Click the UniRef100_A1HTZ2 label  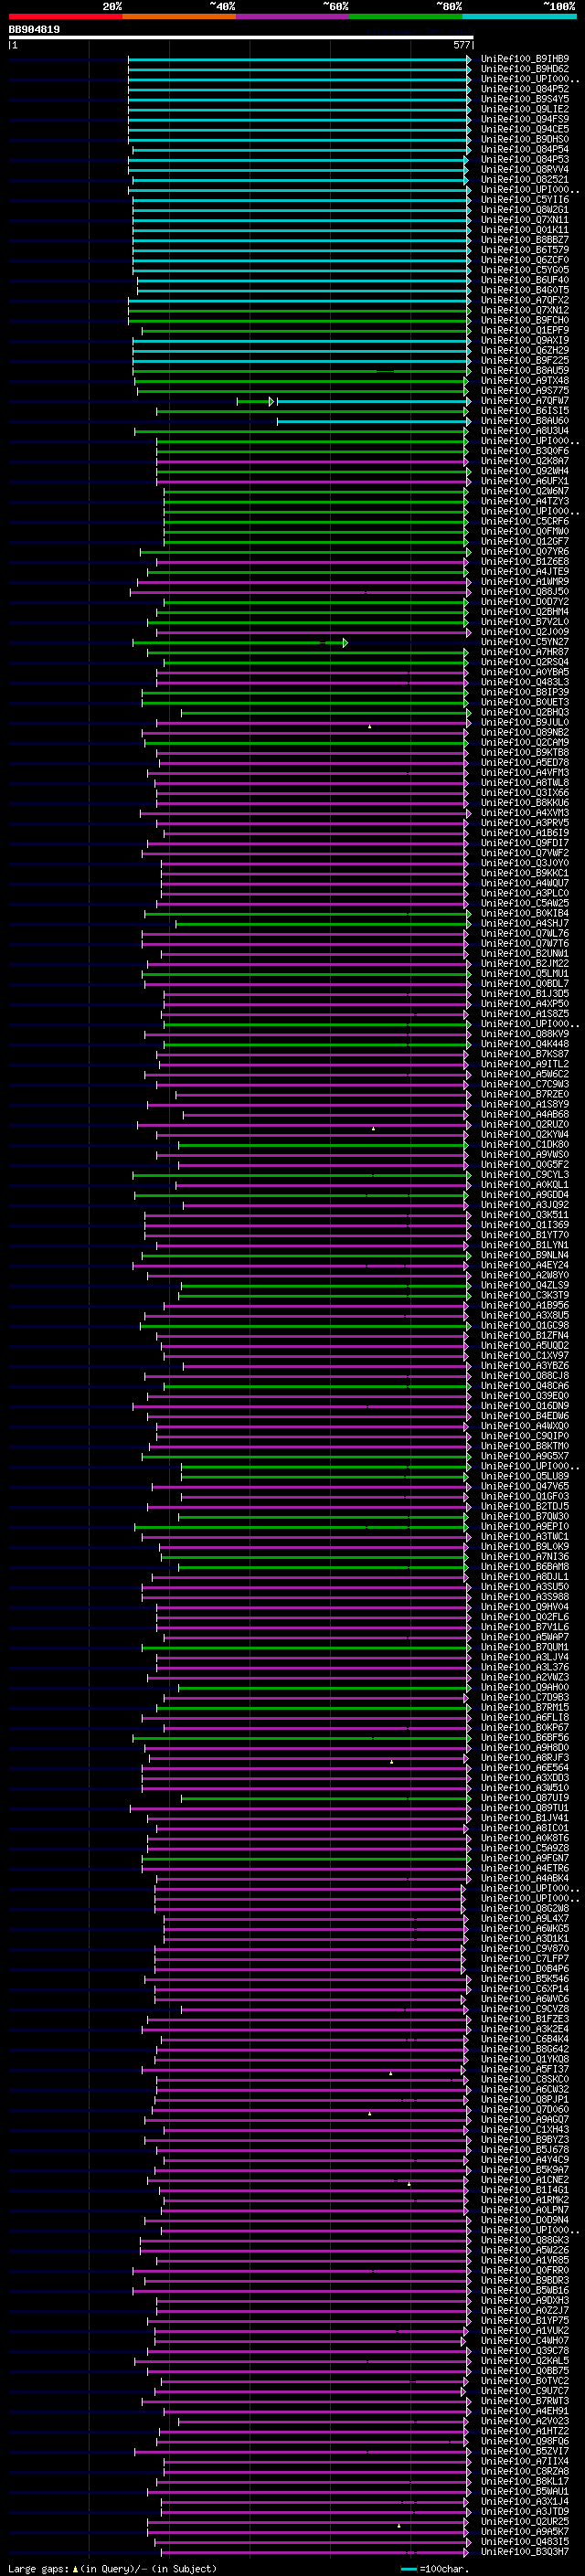coord(525,2431)
